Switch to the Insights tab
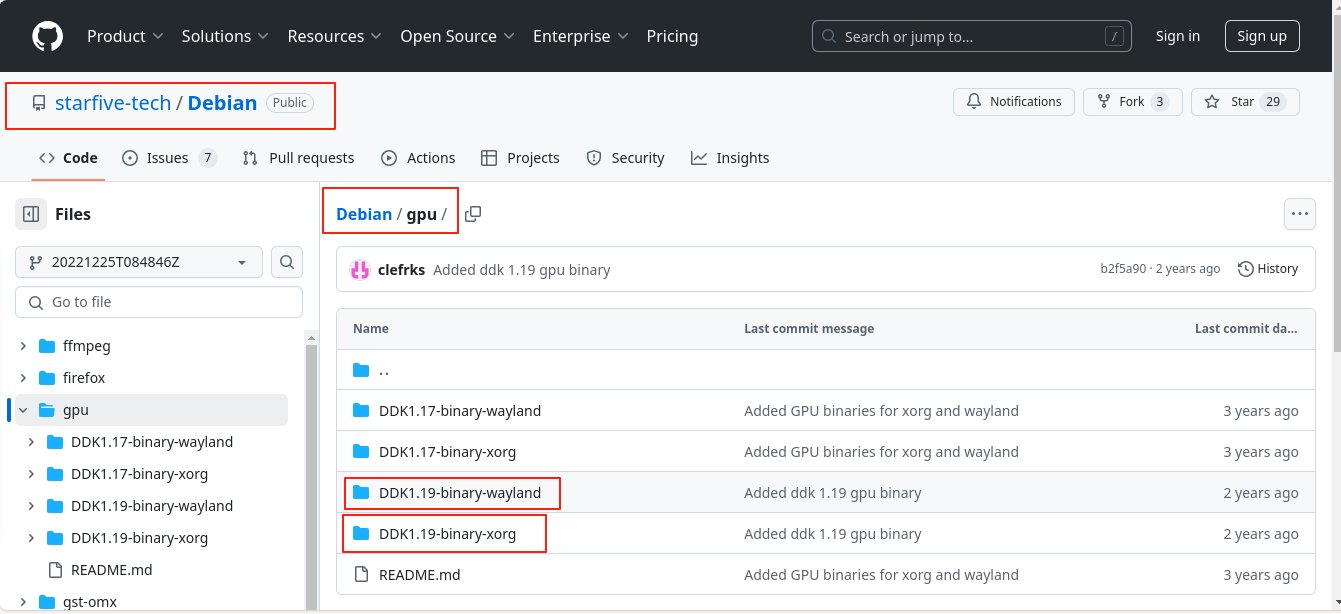 (730, 158)
